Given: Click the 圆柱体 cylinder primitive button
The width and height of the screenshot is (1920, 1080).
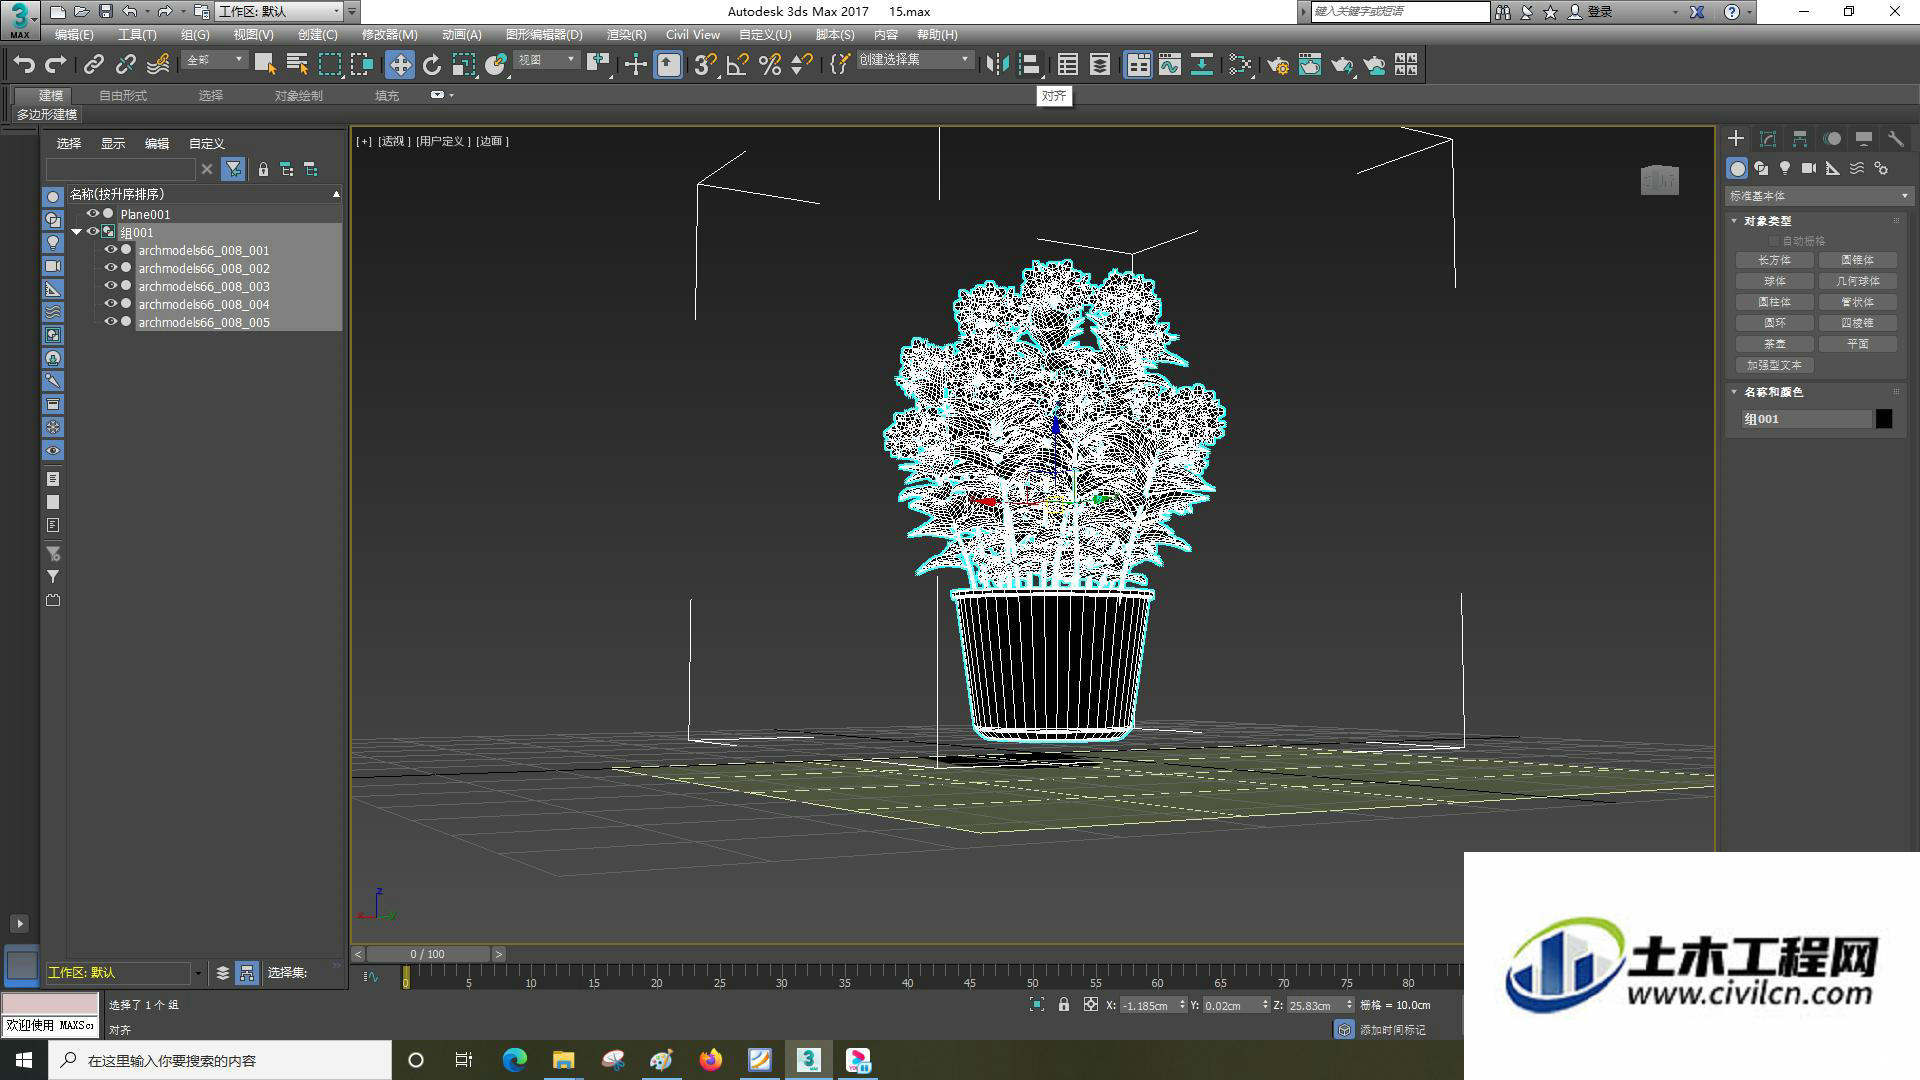Looking at the screenshot, I should click(1775, 302).
